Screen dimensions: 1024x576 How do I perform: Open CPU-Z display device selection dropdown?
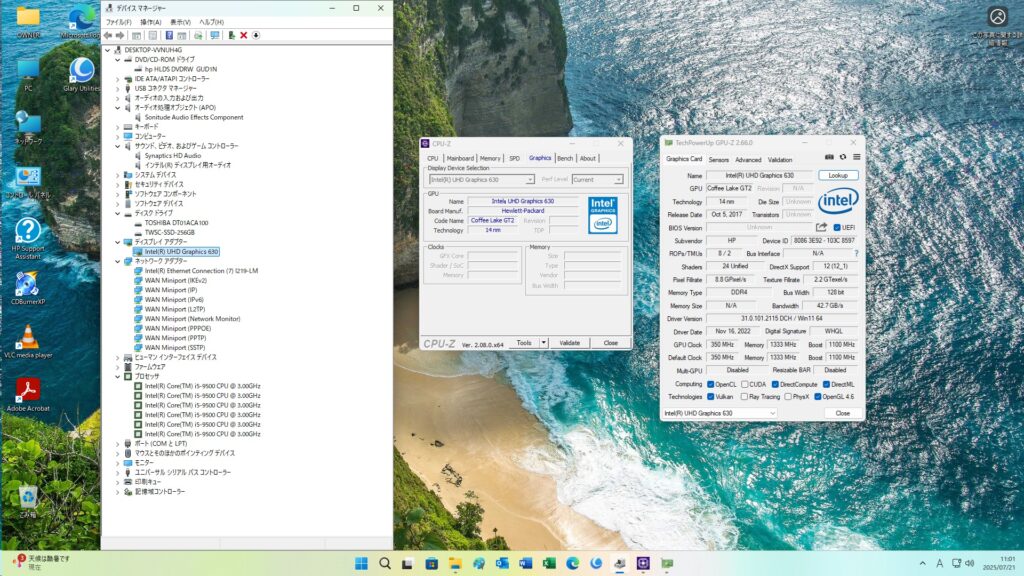click(481, 180)
